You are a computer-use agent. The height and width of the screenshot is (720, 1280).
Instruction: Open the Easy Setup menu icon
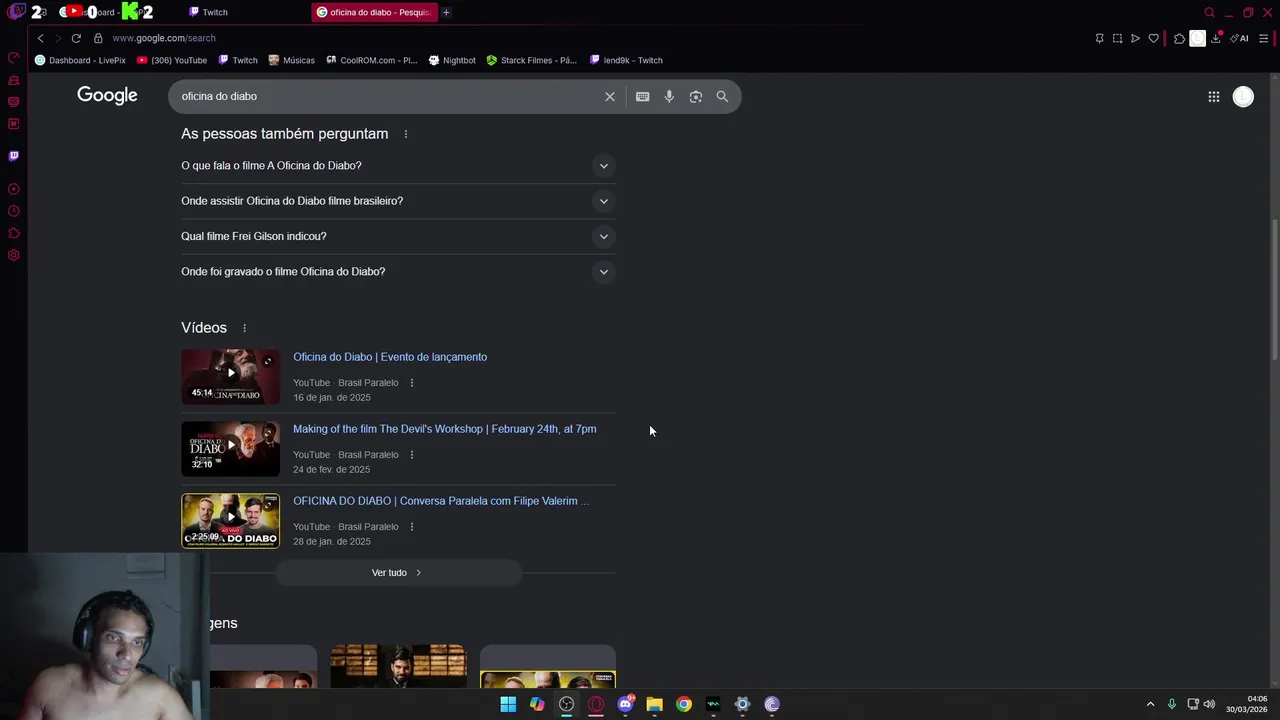click(1264, 38)
